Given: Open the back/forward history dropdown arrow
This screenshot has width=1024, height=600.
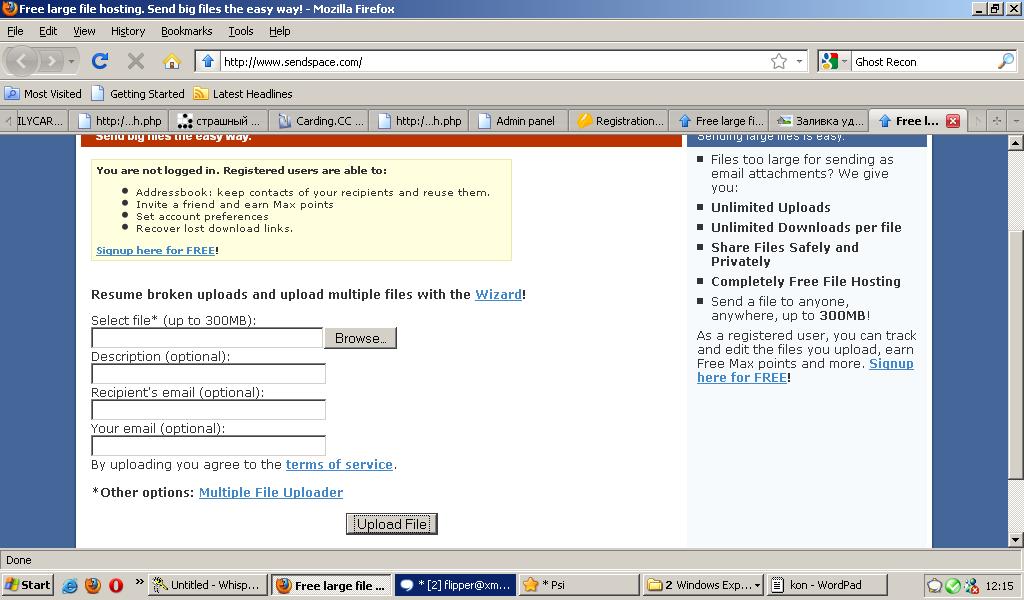Looking at the screenshot, I should point(71,61).
